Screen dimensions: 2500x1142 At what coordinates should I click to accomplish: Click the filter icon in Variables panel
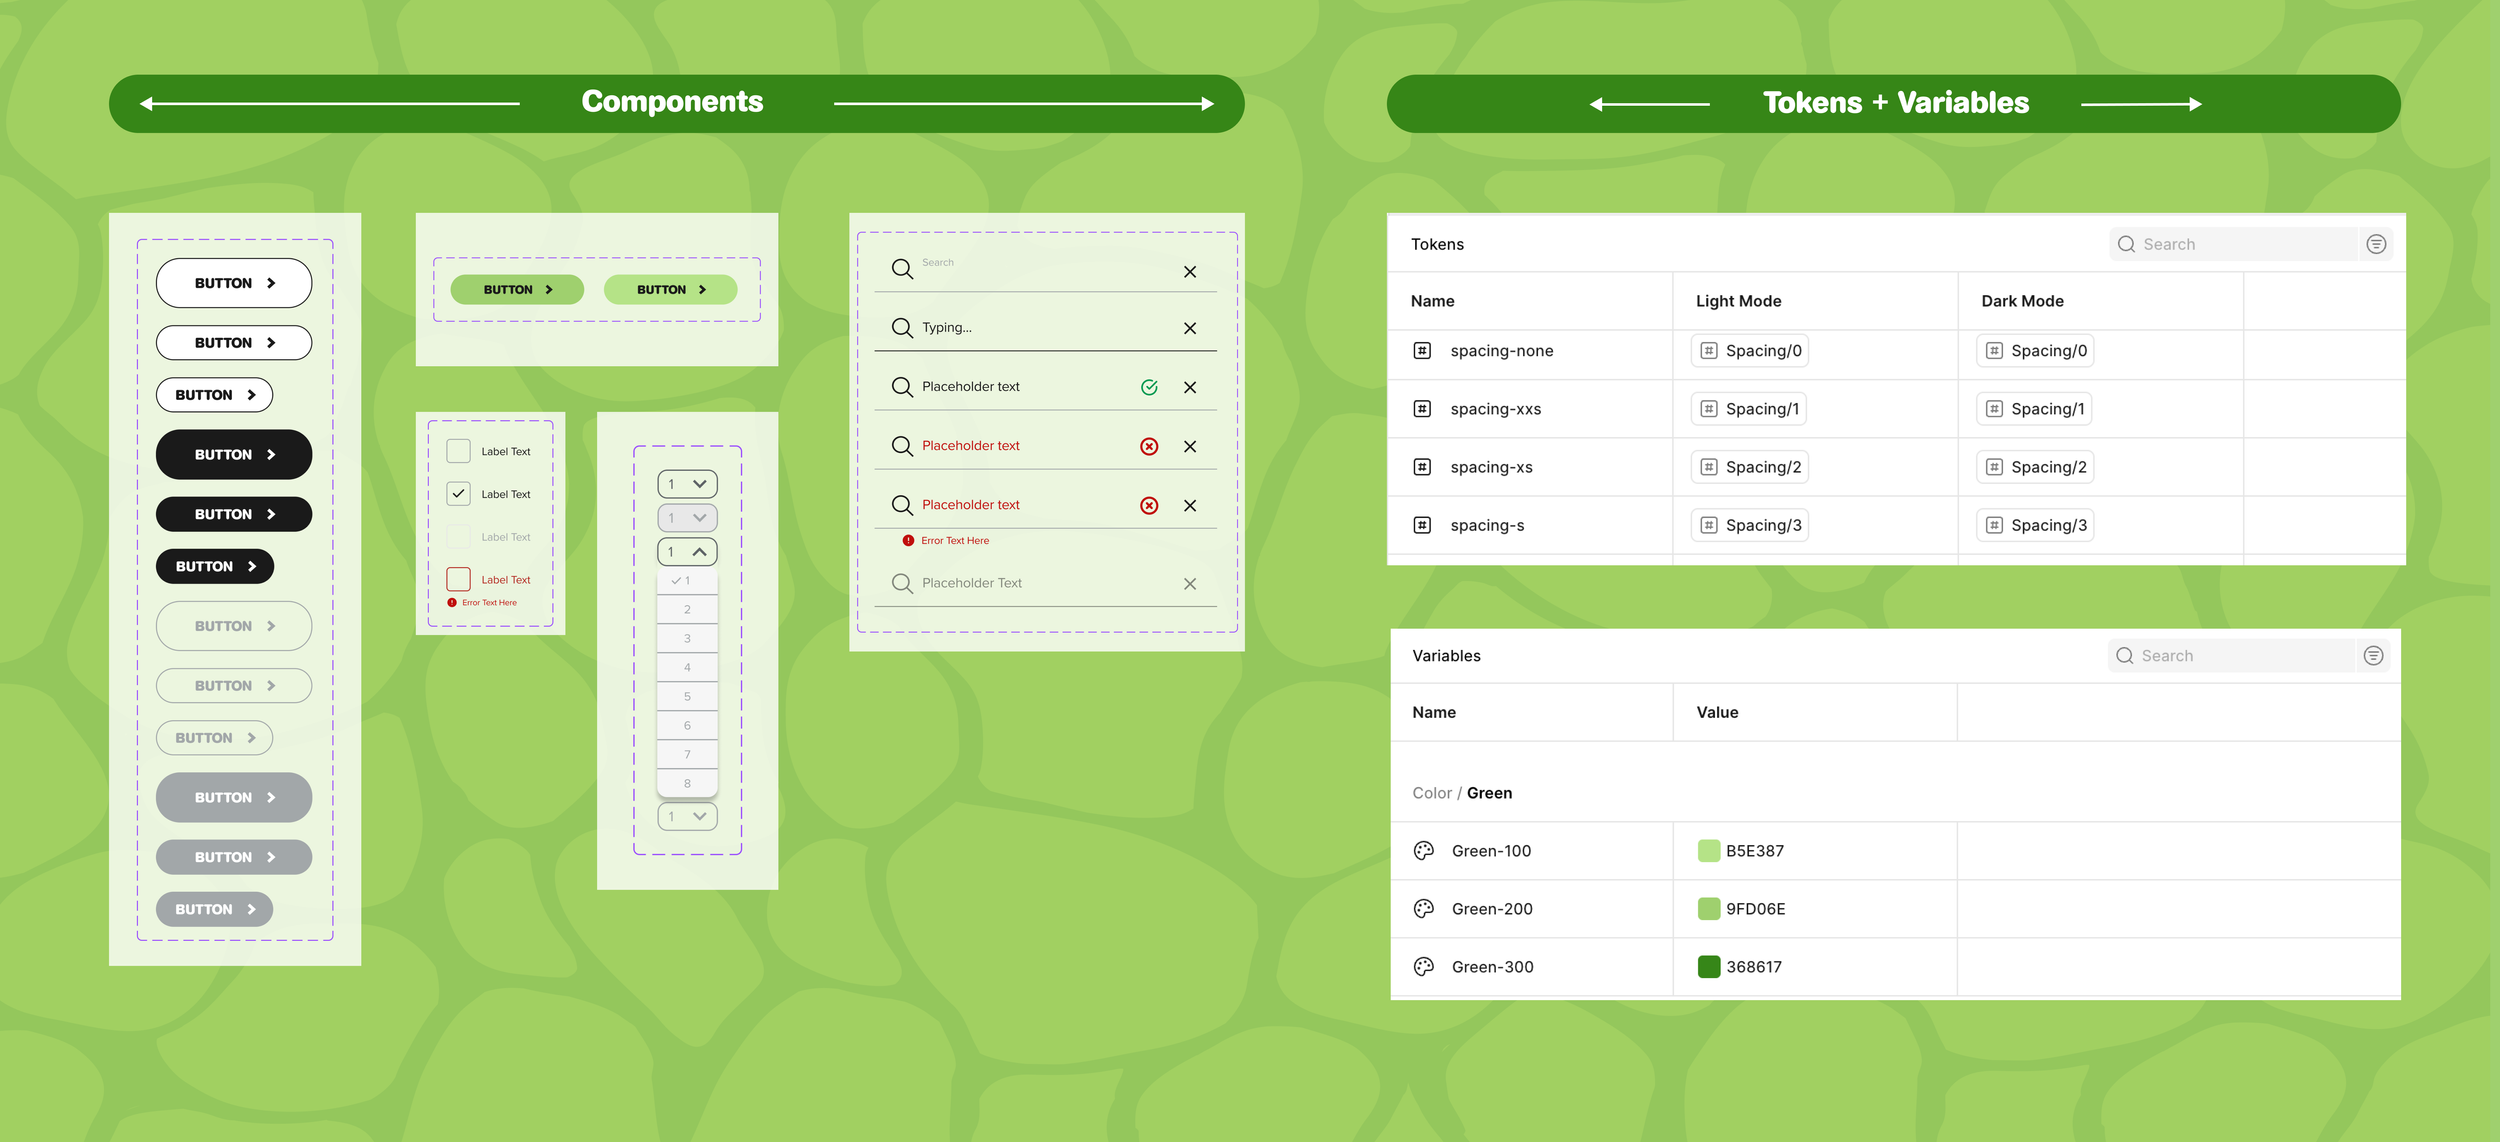coord(2373,656)
